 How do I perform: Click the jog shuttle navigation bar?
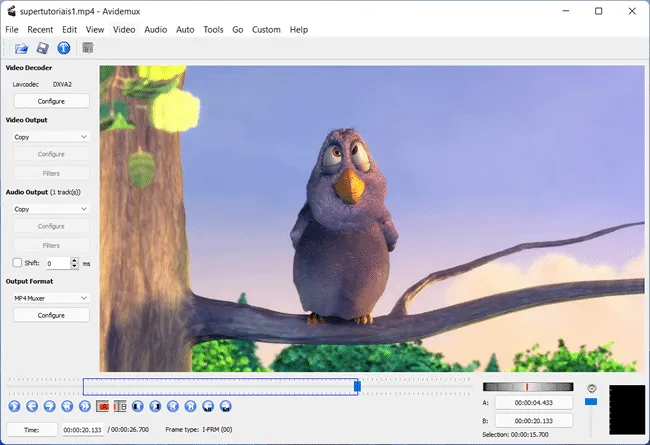click(x=528, y=387)
